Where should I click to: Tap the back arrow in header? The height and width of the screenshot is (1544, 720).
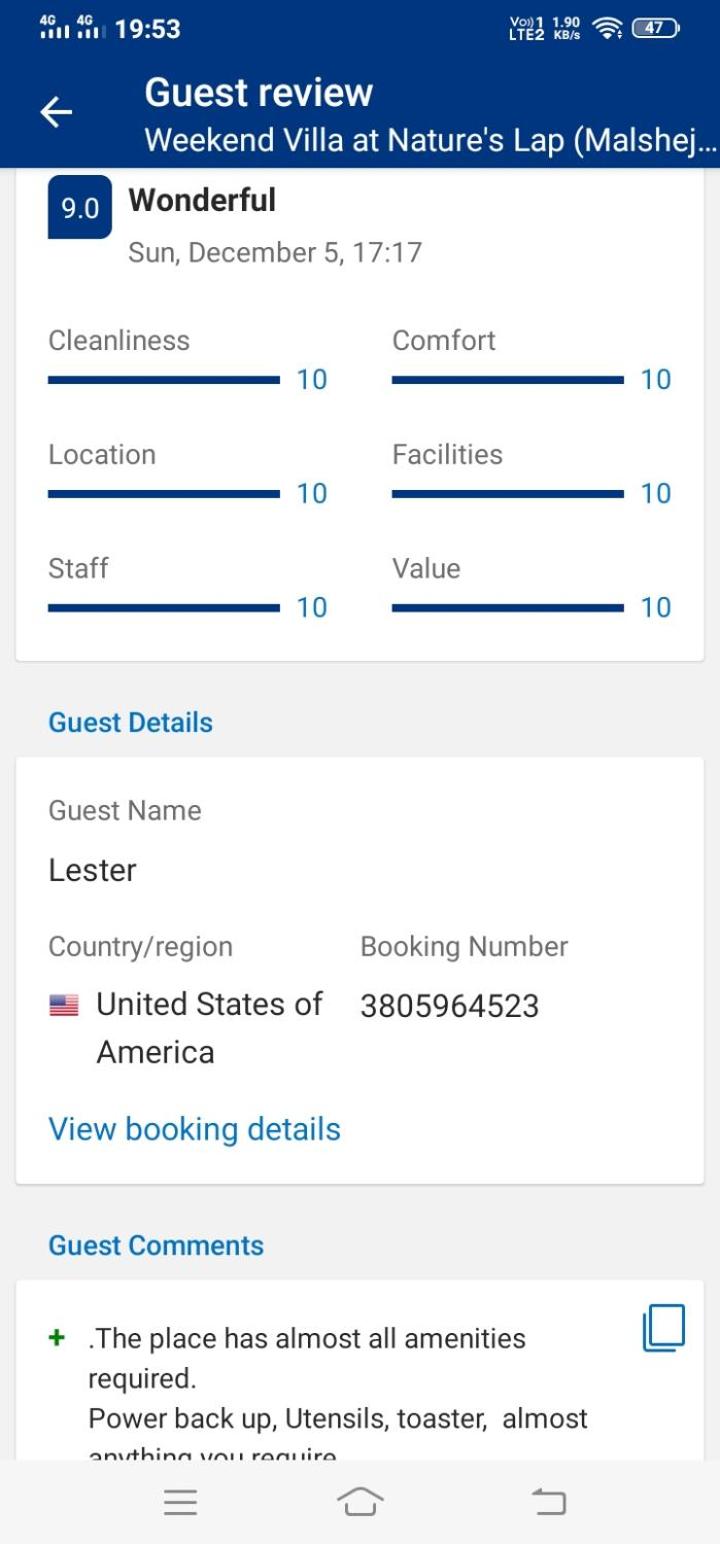click(x=56, y=113)
